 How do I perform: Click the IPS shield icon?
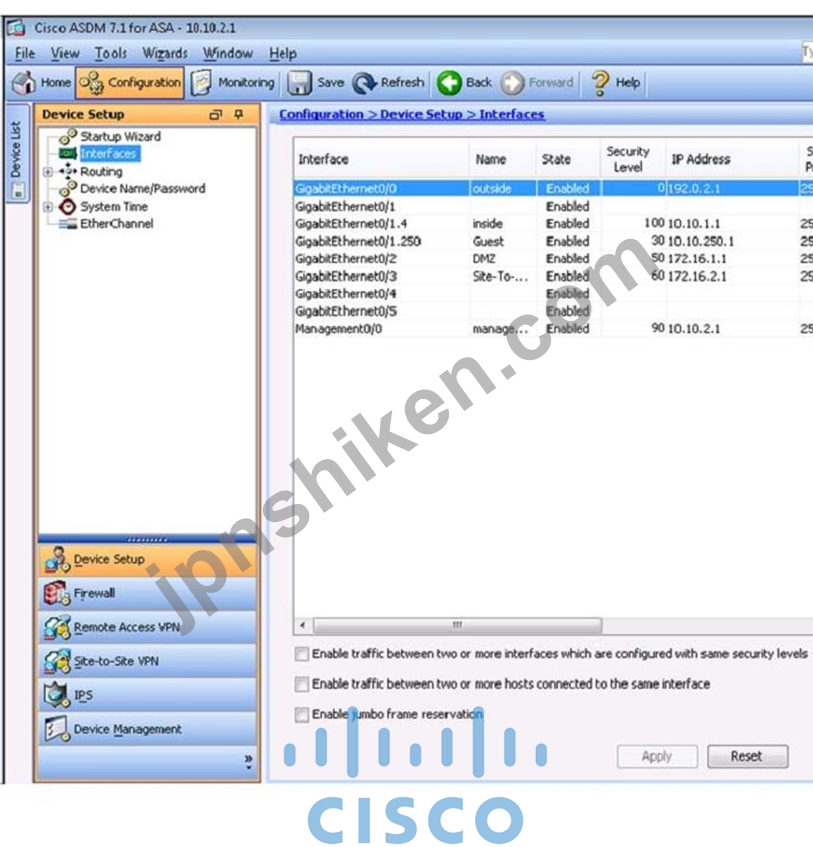57,695
